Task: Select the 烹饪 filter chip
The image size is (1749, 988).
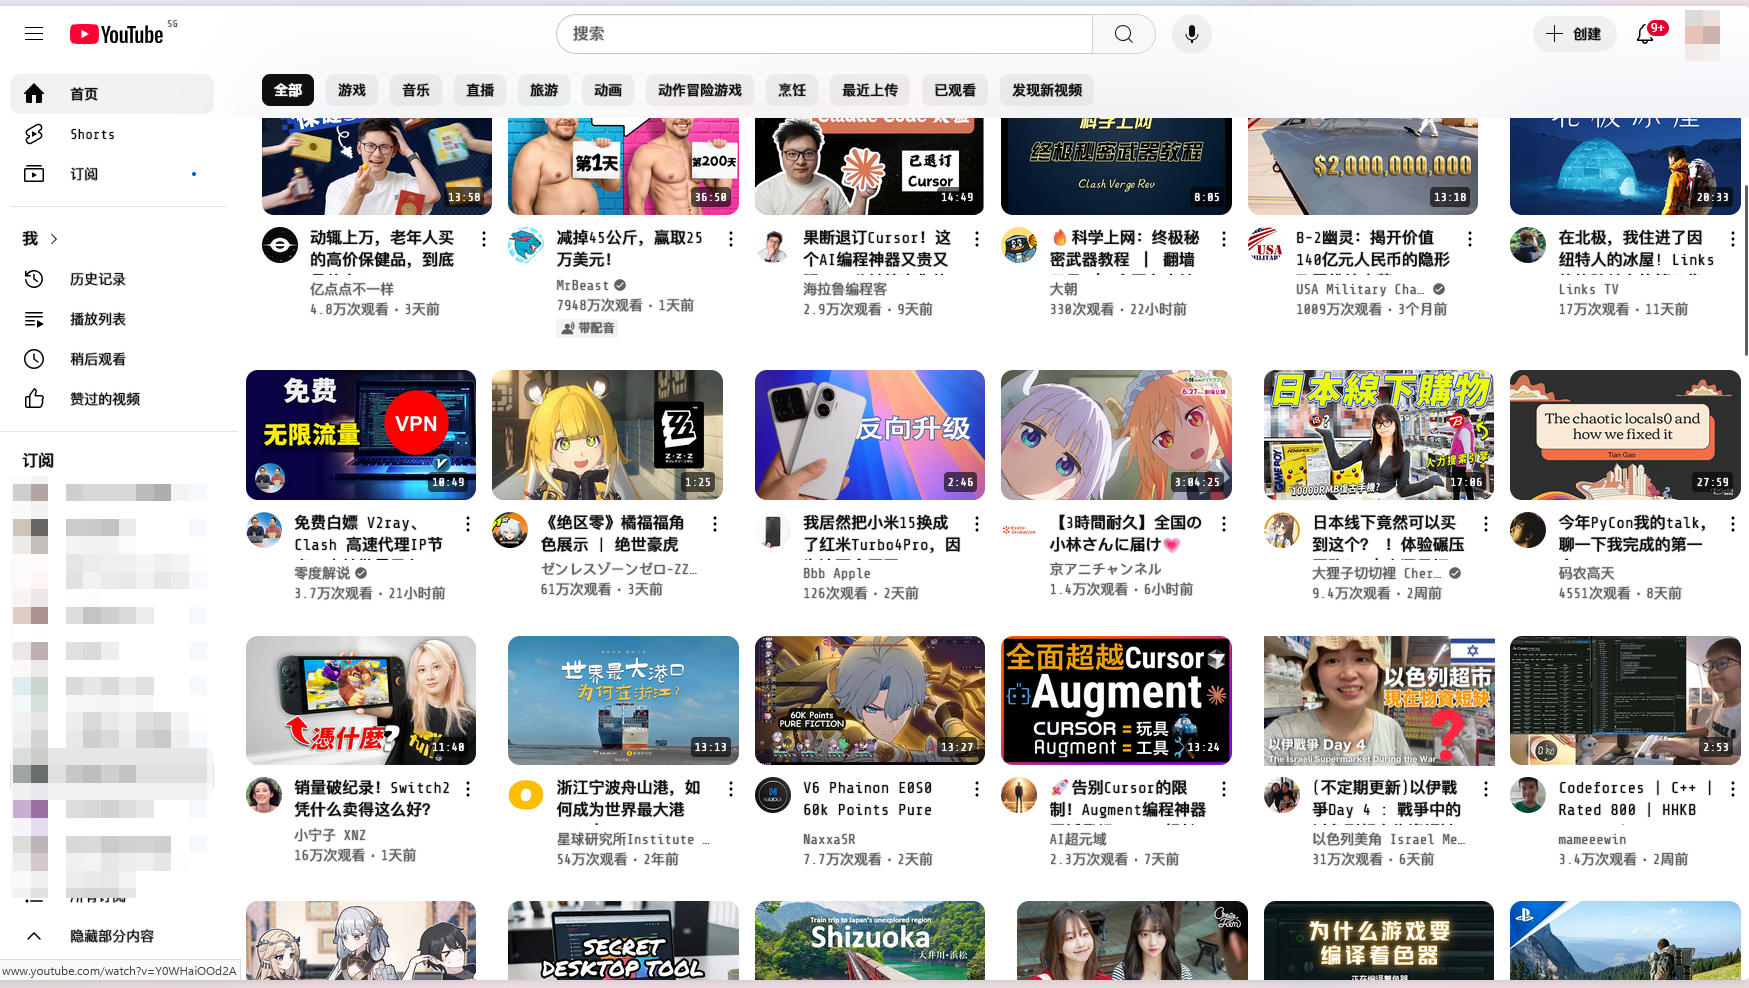Action: (792, 90)
